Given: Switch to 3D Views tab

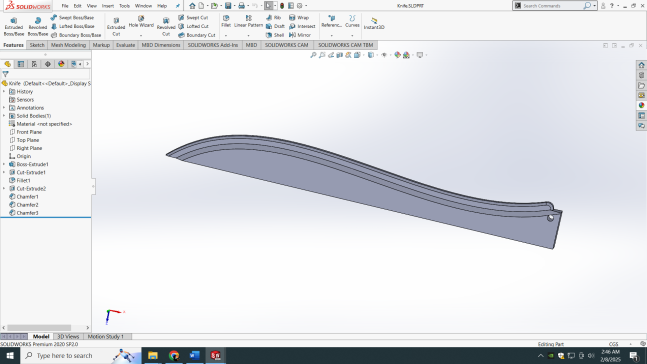Looking at the screenshot, I should click(68, 337).
